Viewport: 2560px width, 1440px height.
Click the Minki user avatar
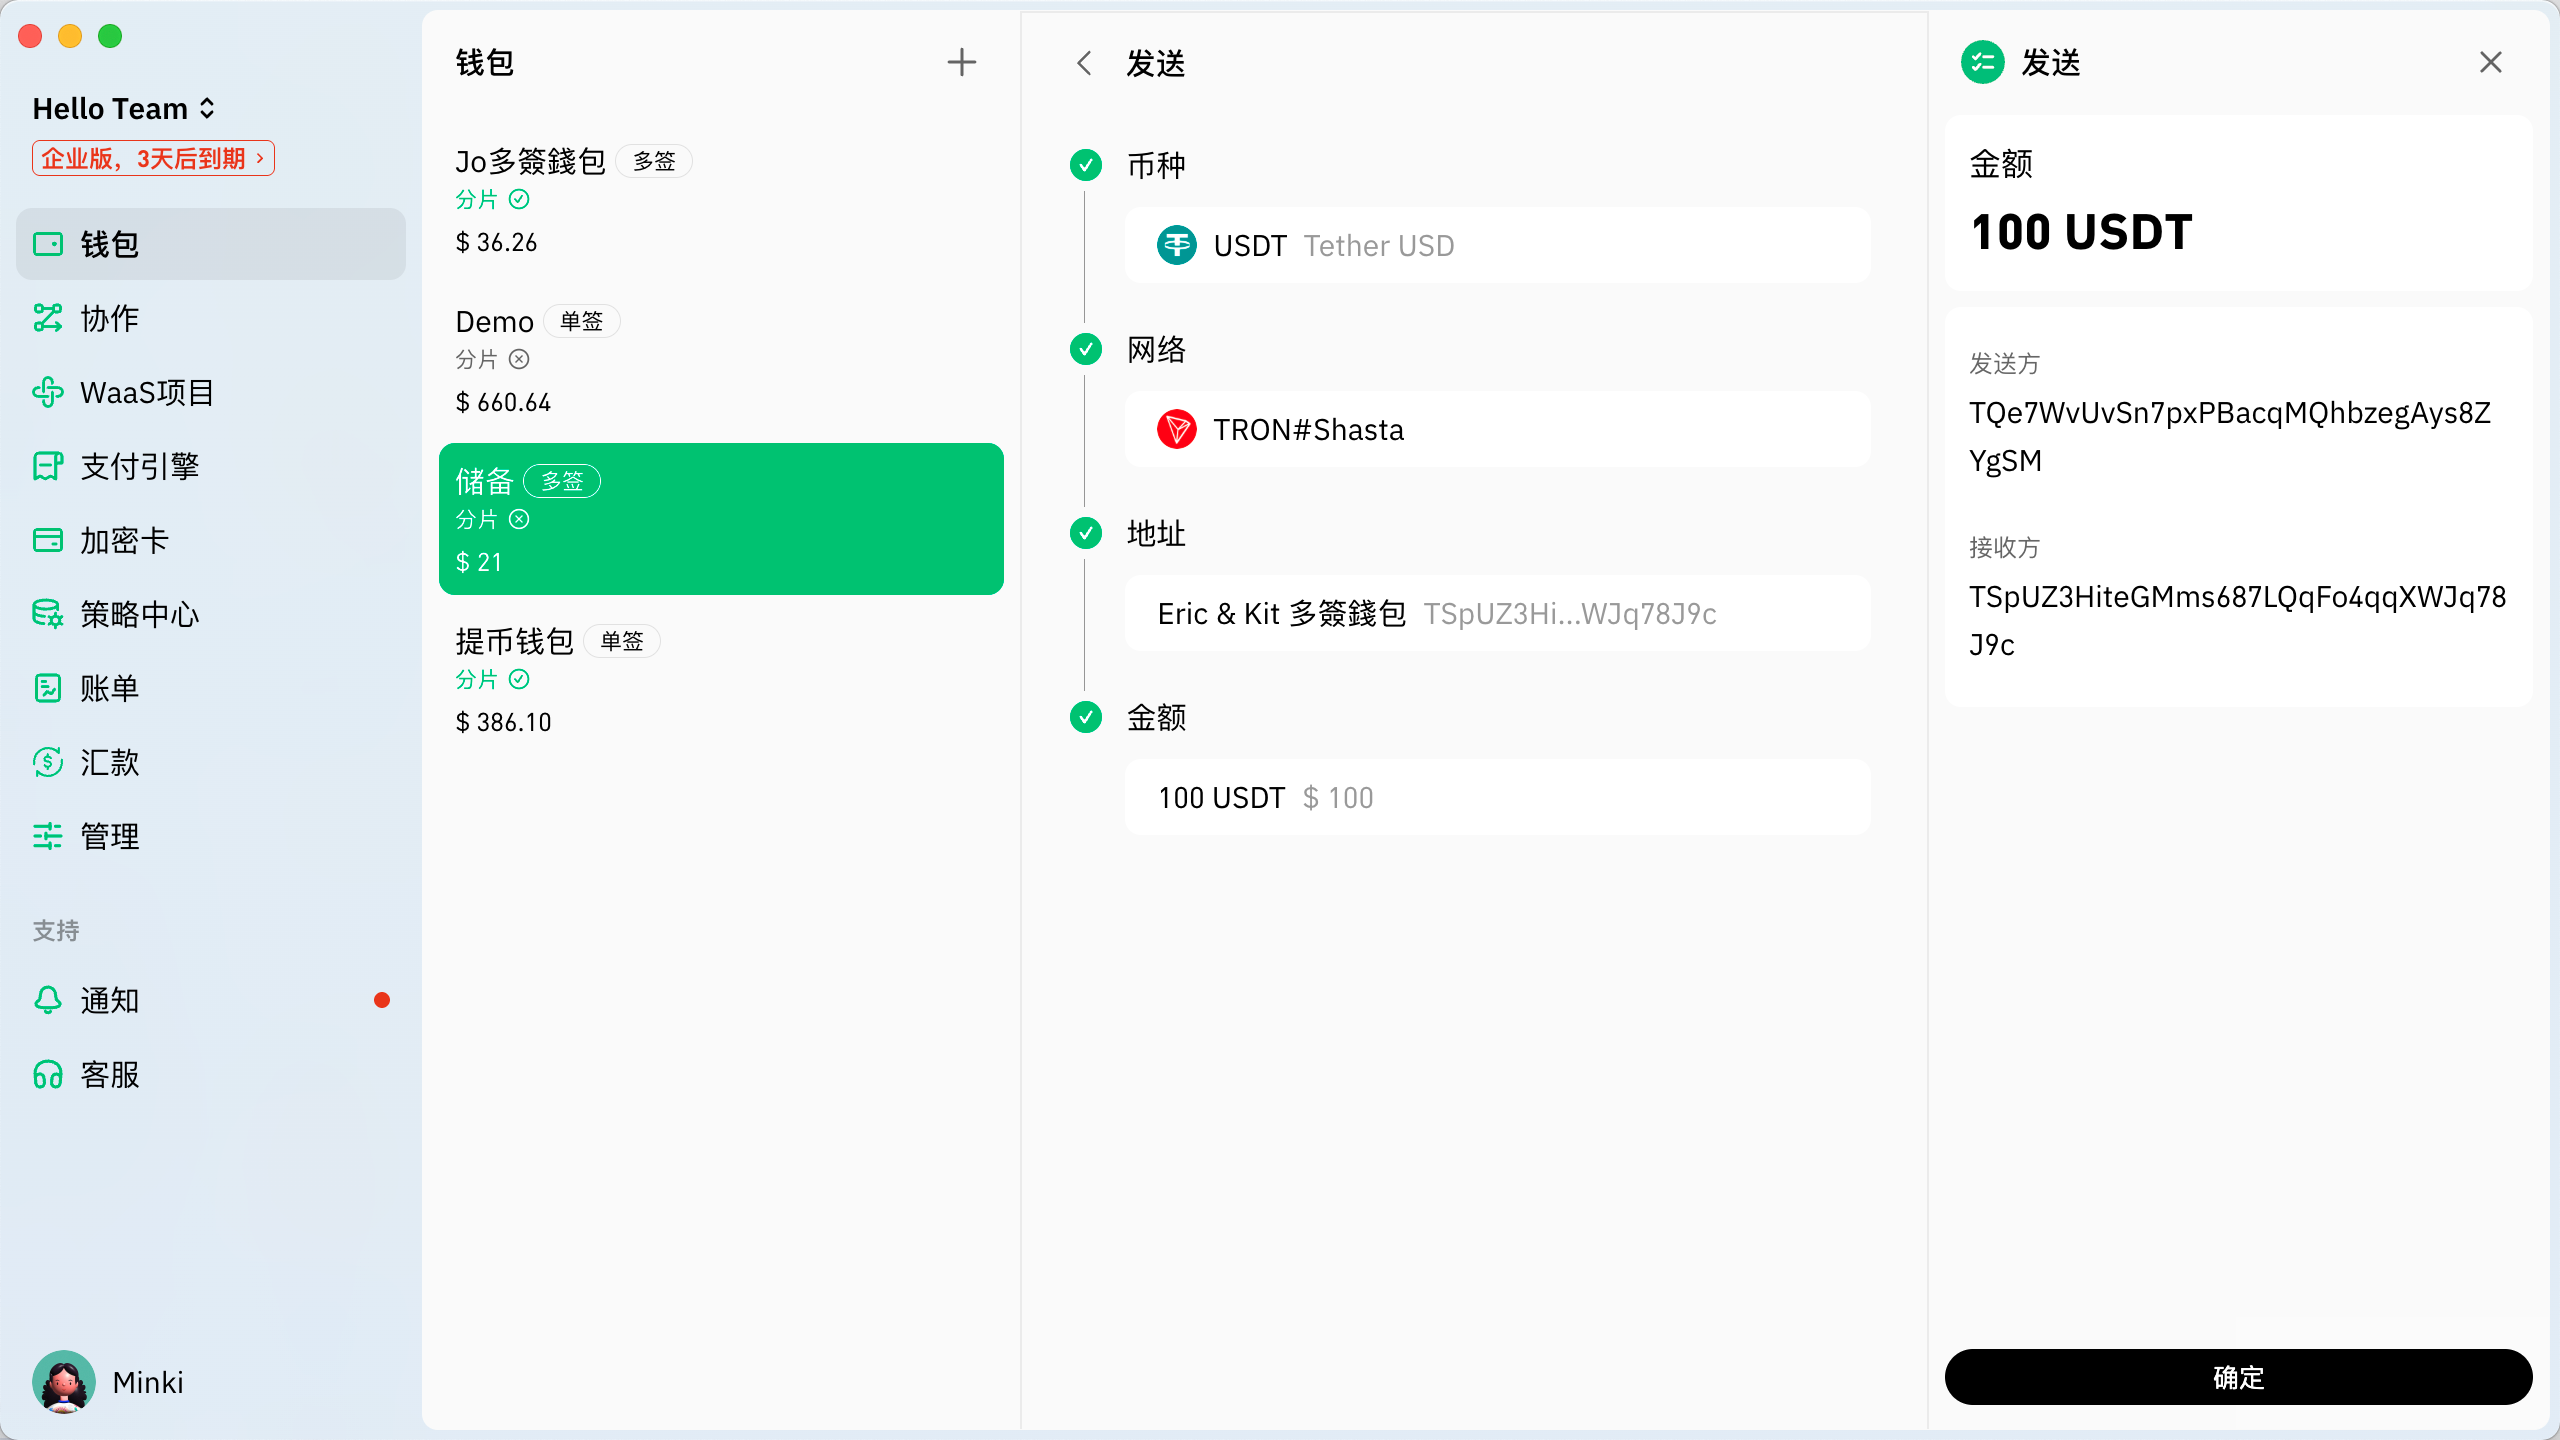click(64, 1382)
